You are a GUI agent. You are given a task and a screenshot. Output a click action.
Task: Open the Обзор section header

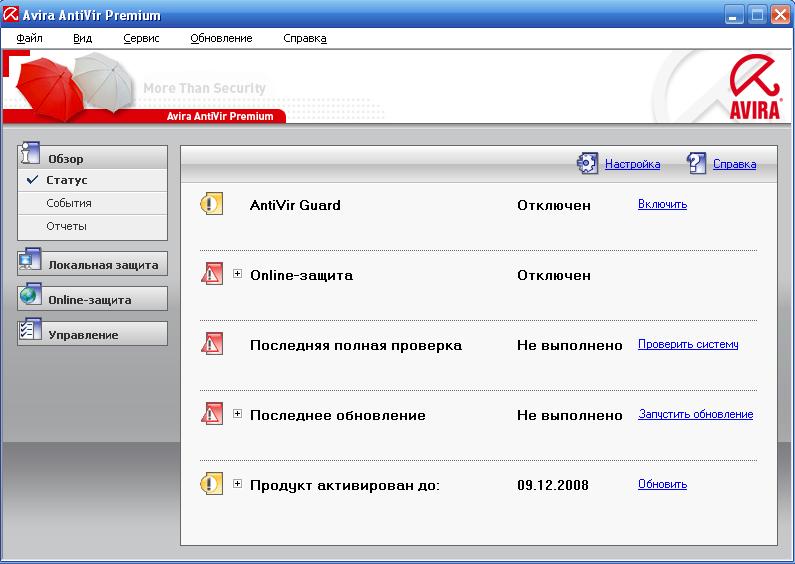(x=92, y=158)
